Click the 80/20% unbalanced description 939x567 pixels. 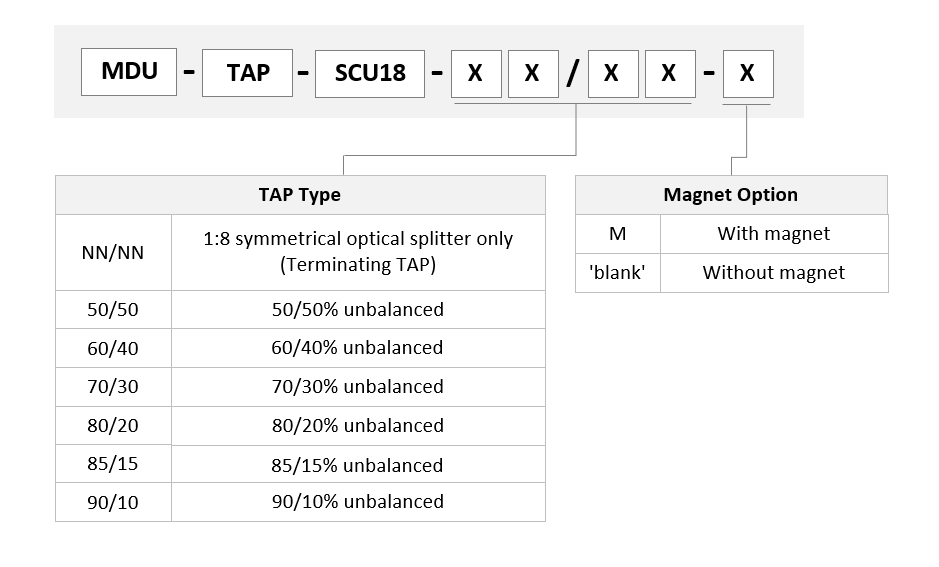click(x=358, y=426)
